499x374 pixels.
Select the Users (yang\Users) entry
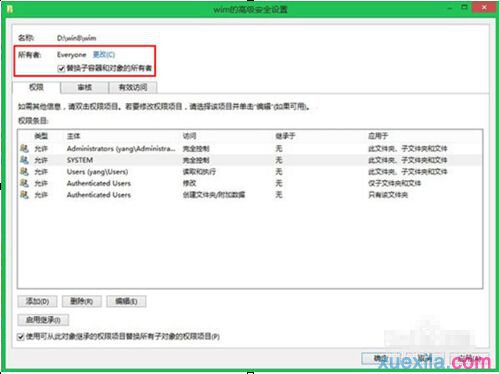[x=250, y=172]
